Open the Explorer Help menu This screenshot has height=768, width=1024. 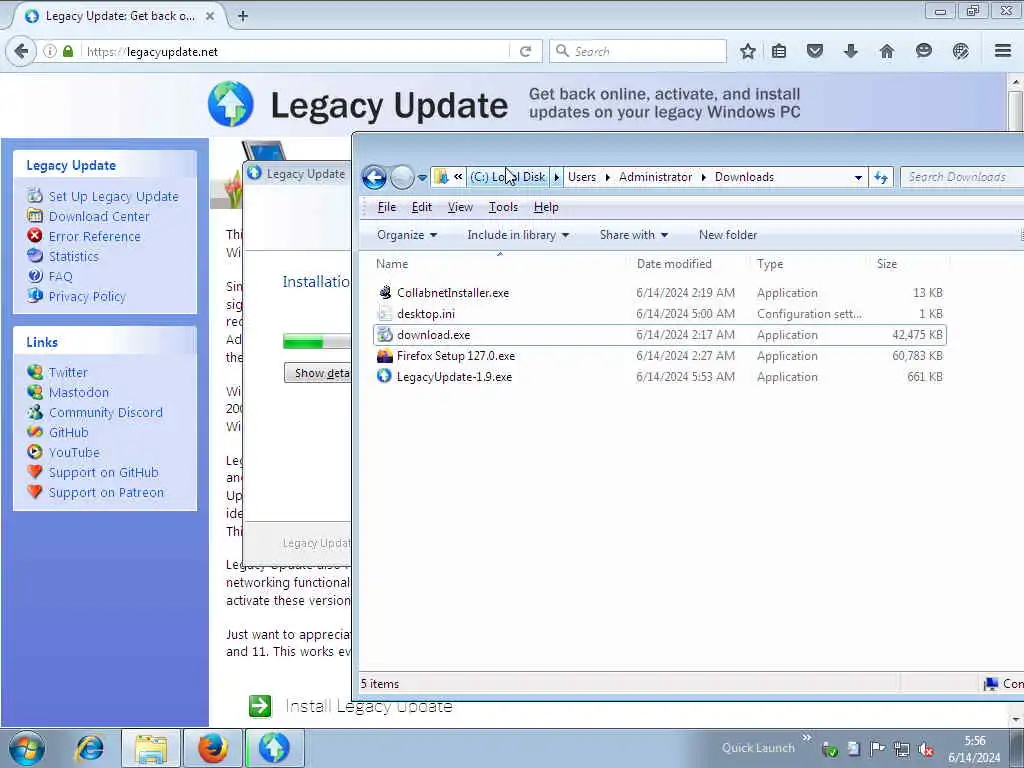[x=546, y=207]
